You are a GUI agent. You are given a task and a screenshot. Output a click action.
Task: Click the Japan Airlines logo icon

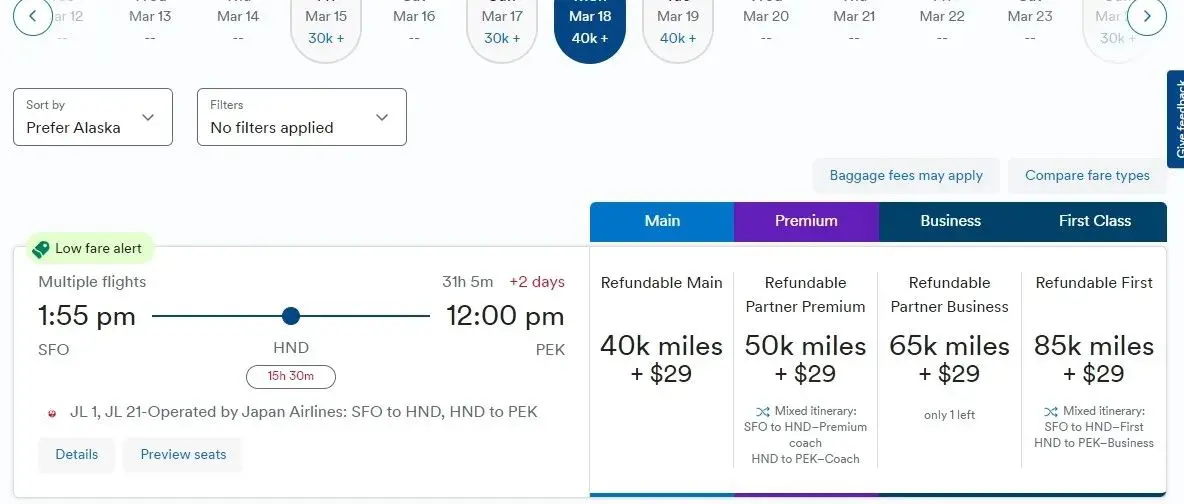[52, 413]
